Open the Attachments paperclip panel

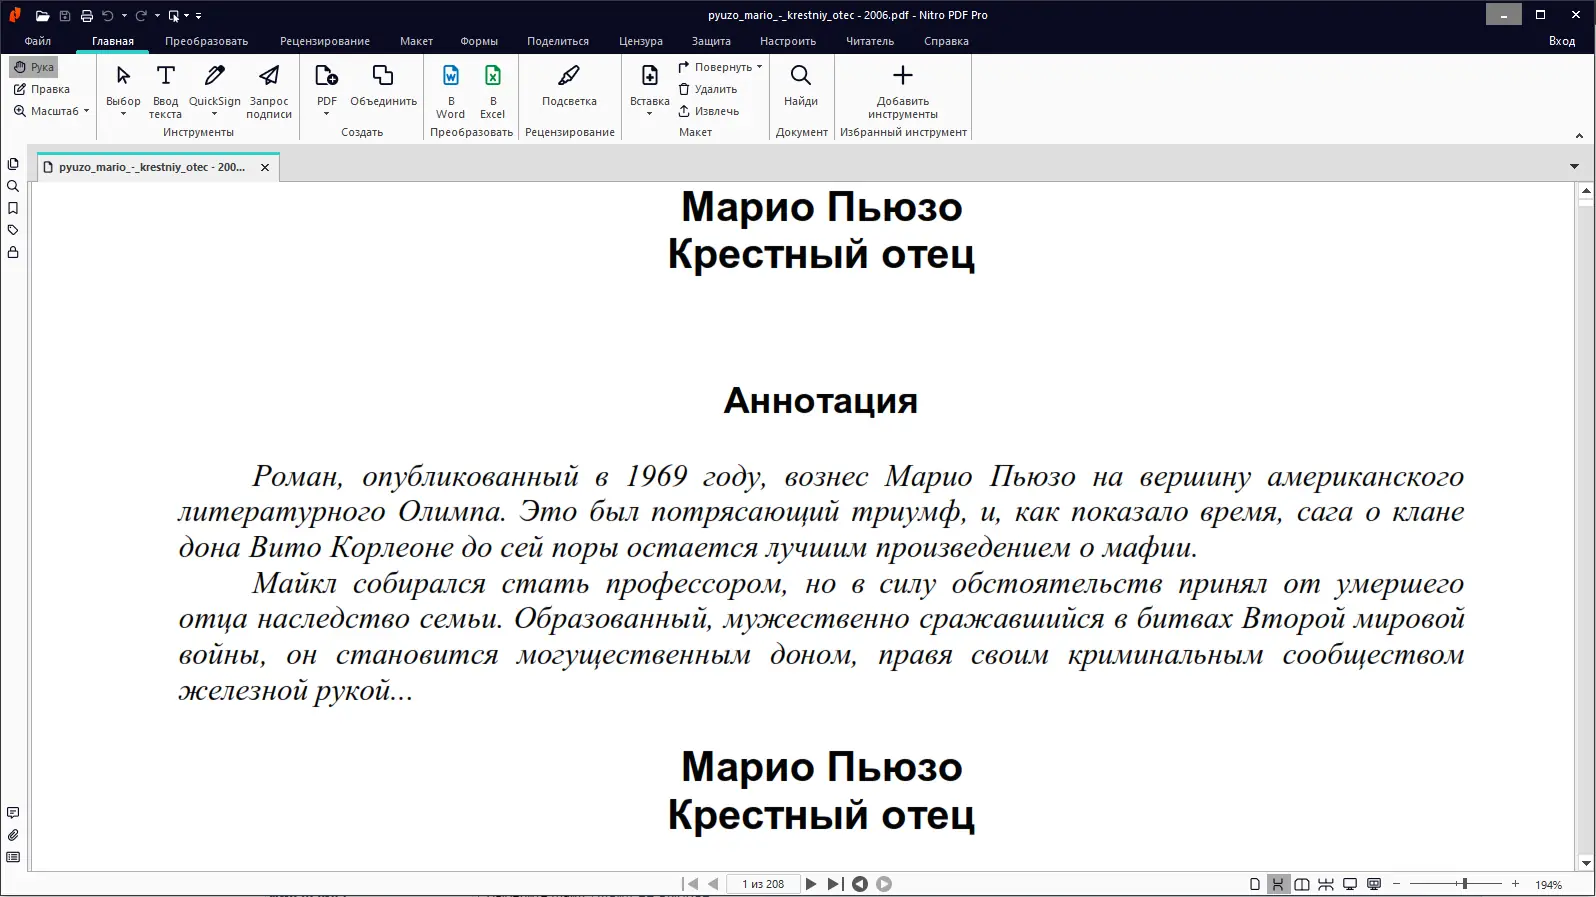click(13, 835)
